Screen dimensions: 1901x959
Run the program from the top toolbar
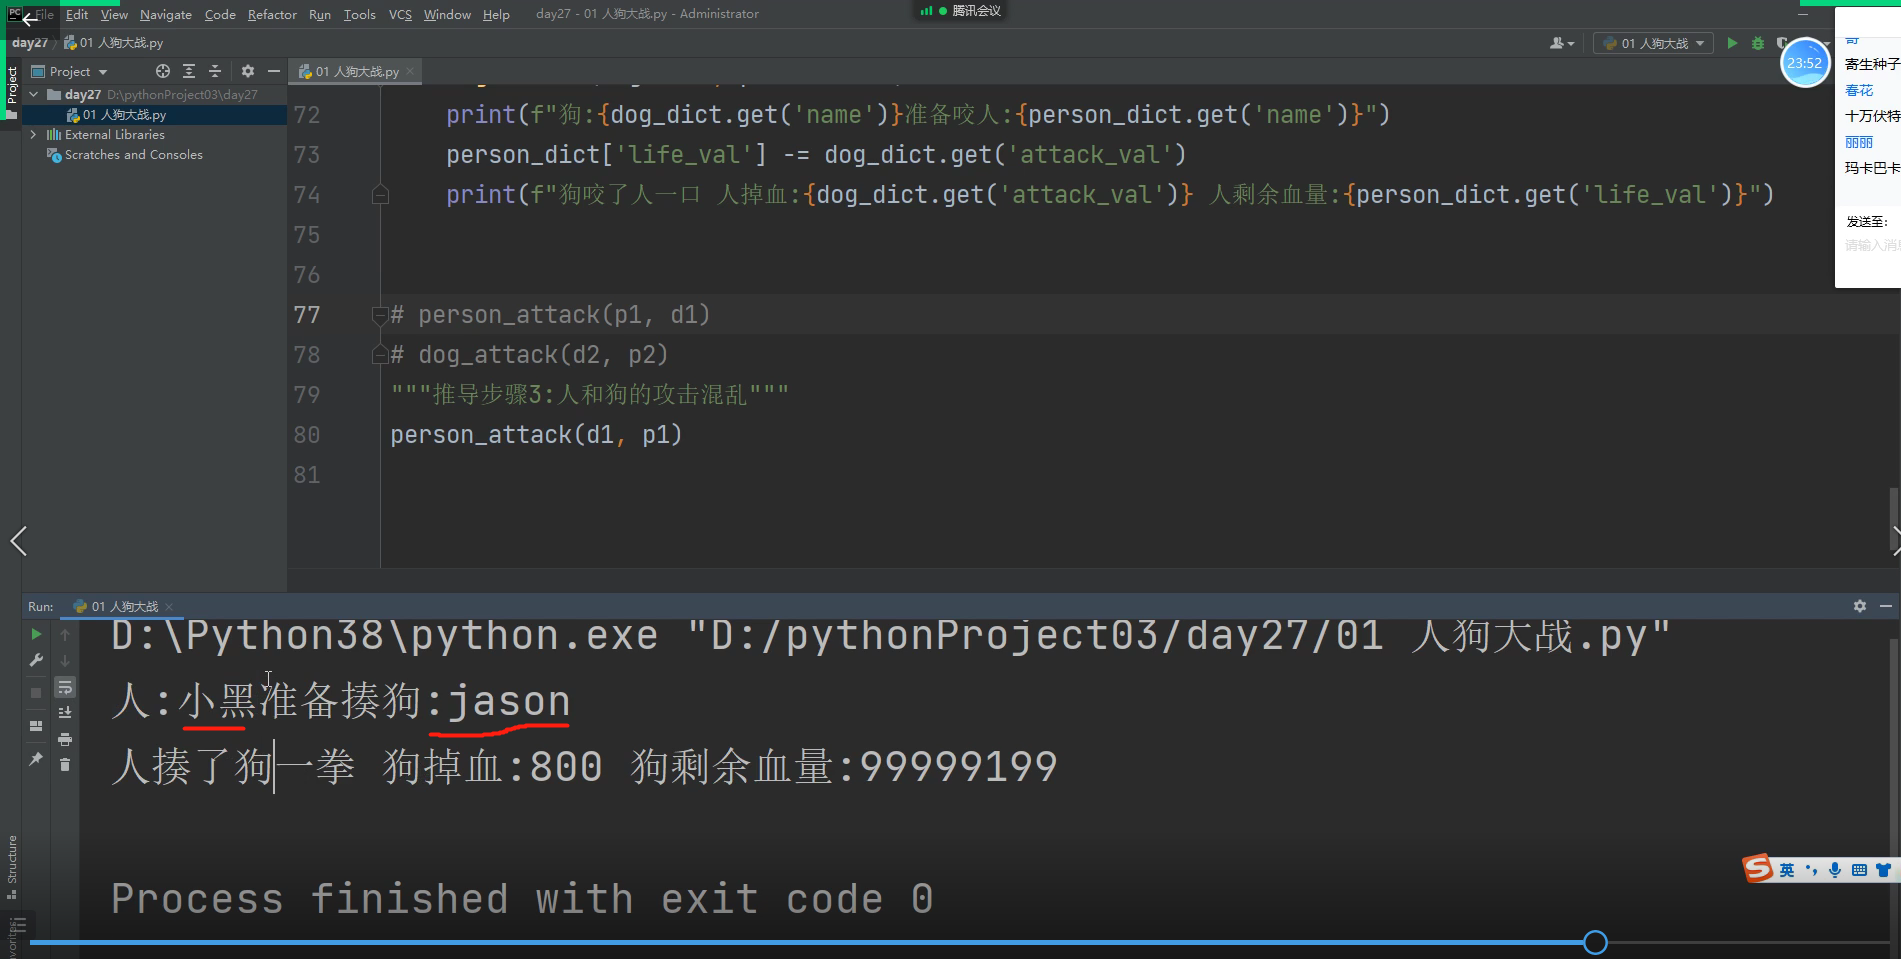[1732, 43]
